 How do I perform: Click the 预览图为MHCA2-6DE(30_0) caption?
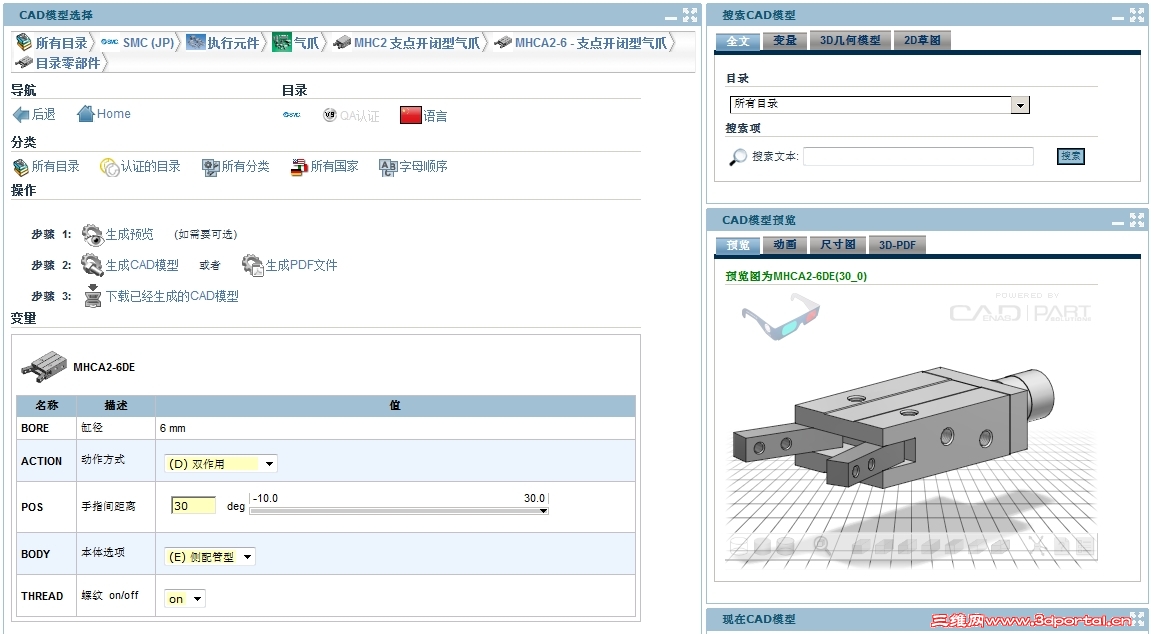tap(796, 277)
